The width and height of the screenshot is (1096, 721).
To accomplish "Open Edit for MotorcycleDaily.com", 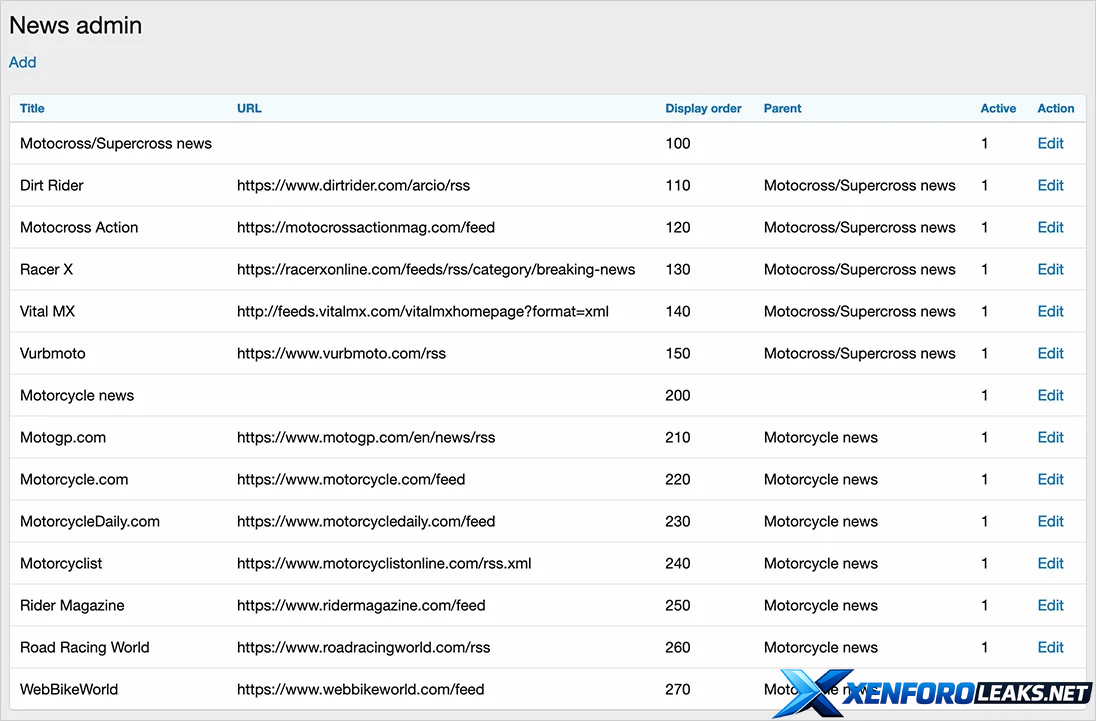I will pyautogui.click(x=1050, y=521).
